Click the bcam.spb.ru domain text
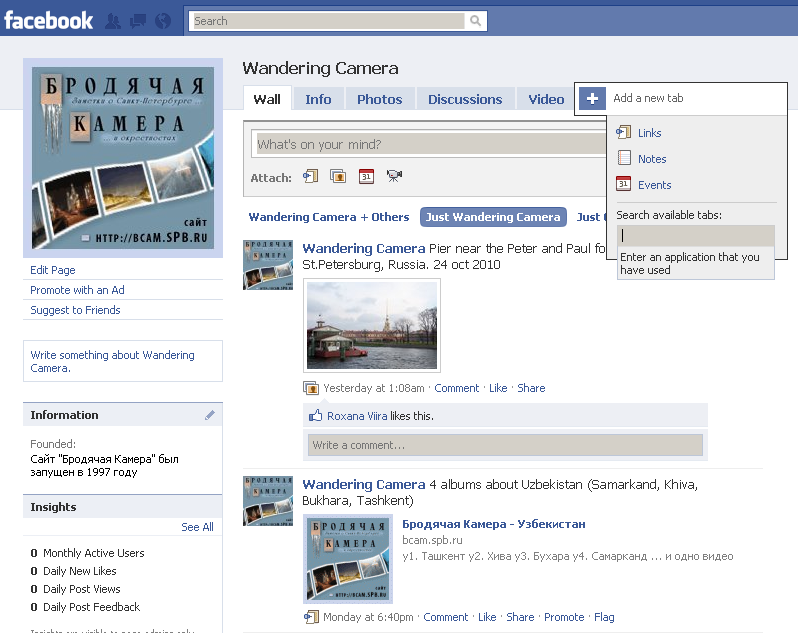The height and width of the screenshot is (633, 798). tap(432, 540)
